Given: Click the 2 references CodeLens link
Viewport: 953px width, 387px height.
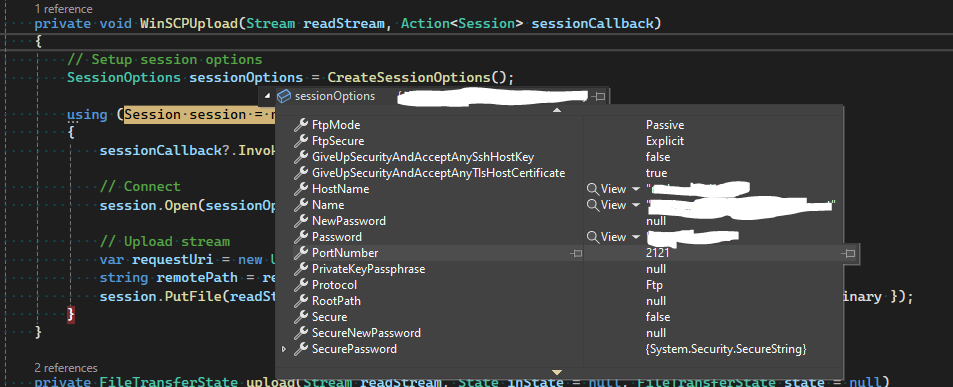Looking at the screenshot, I should pyautogui.click(x=66, y=368).
